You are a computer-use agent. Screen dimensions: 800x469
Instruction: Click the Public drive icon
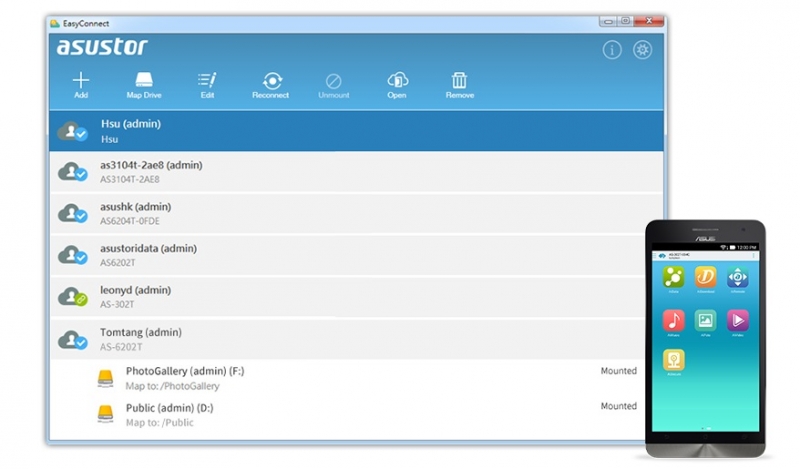(106, 413)
